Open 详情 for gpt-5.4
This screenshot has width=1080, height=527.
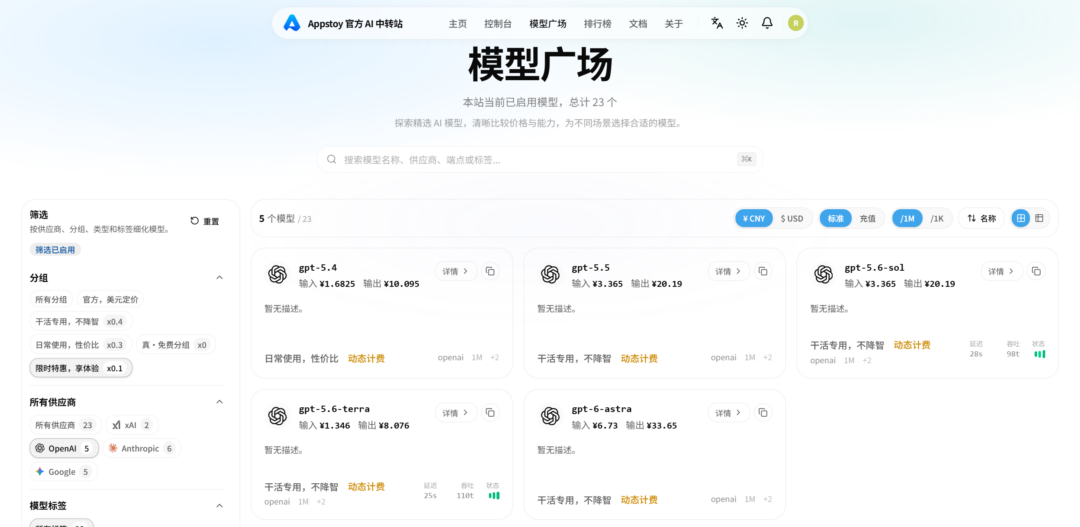(x=456, y=271)
